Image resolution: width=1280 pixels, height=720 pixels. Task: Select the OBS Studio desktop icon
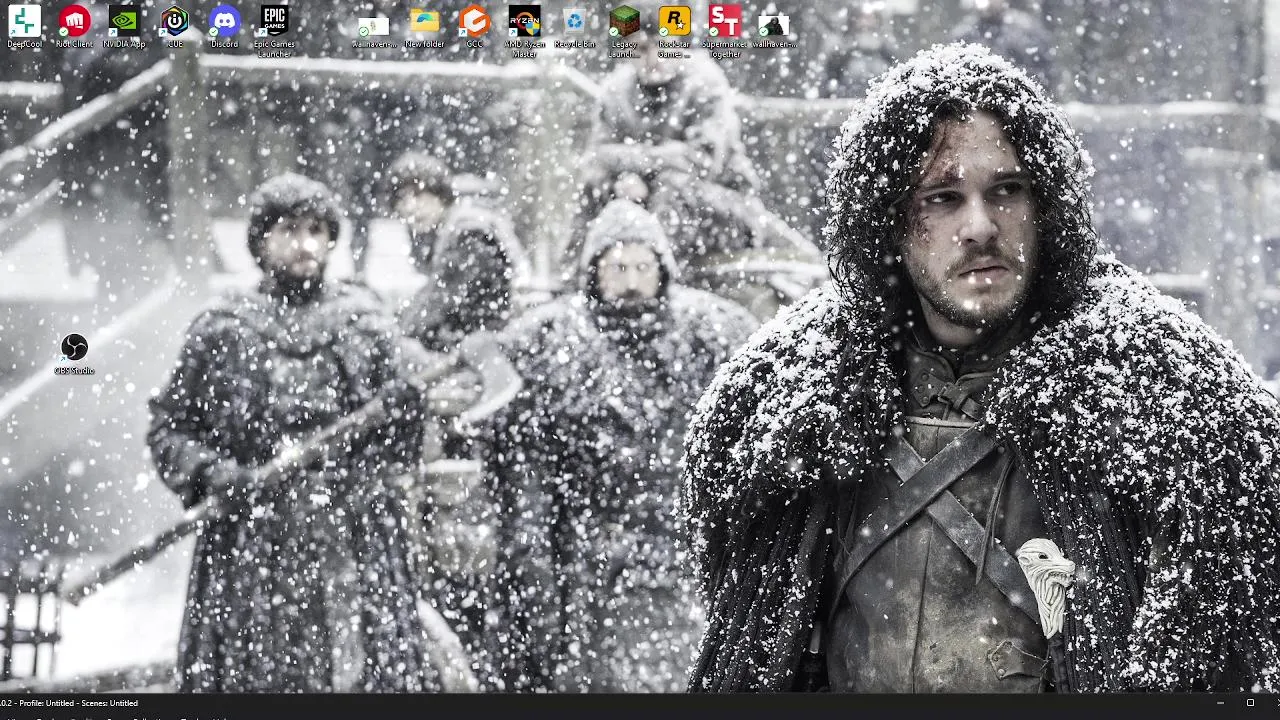74,355
